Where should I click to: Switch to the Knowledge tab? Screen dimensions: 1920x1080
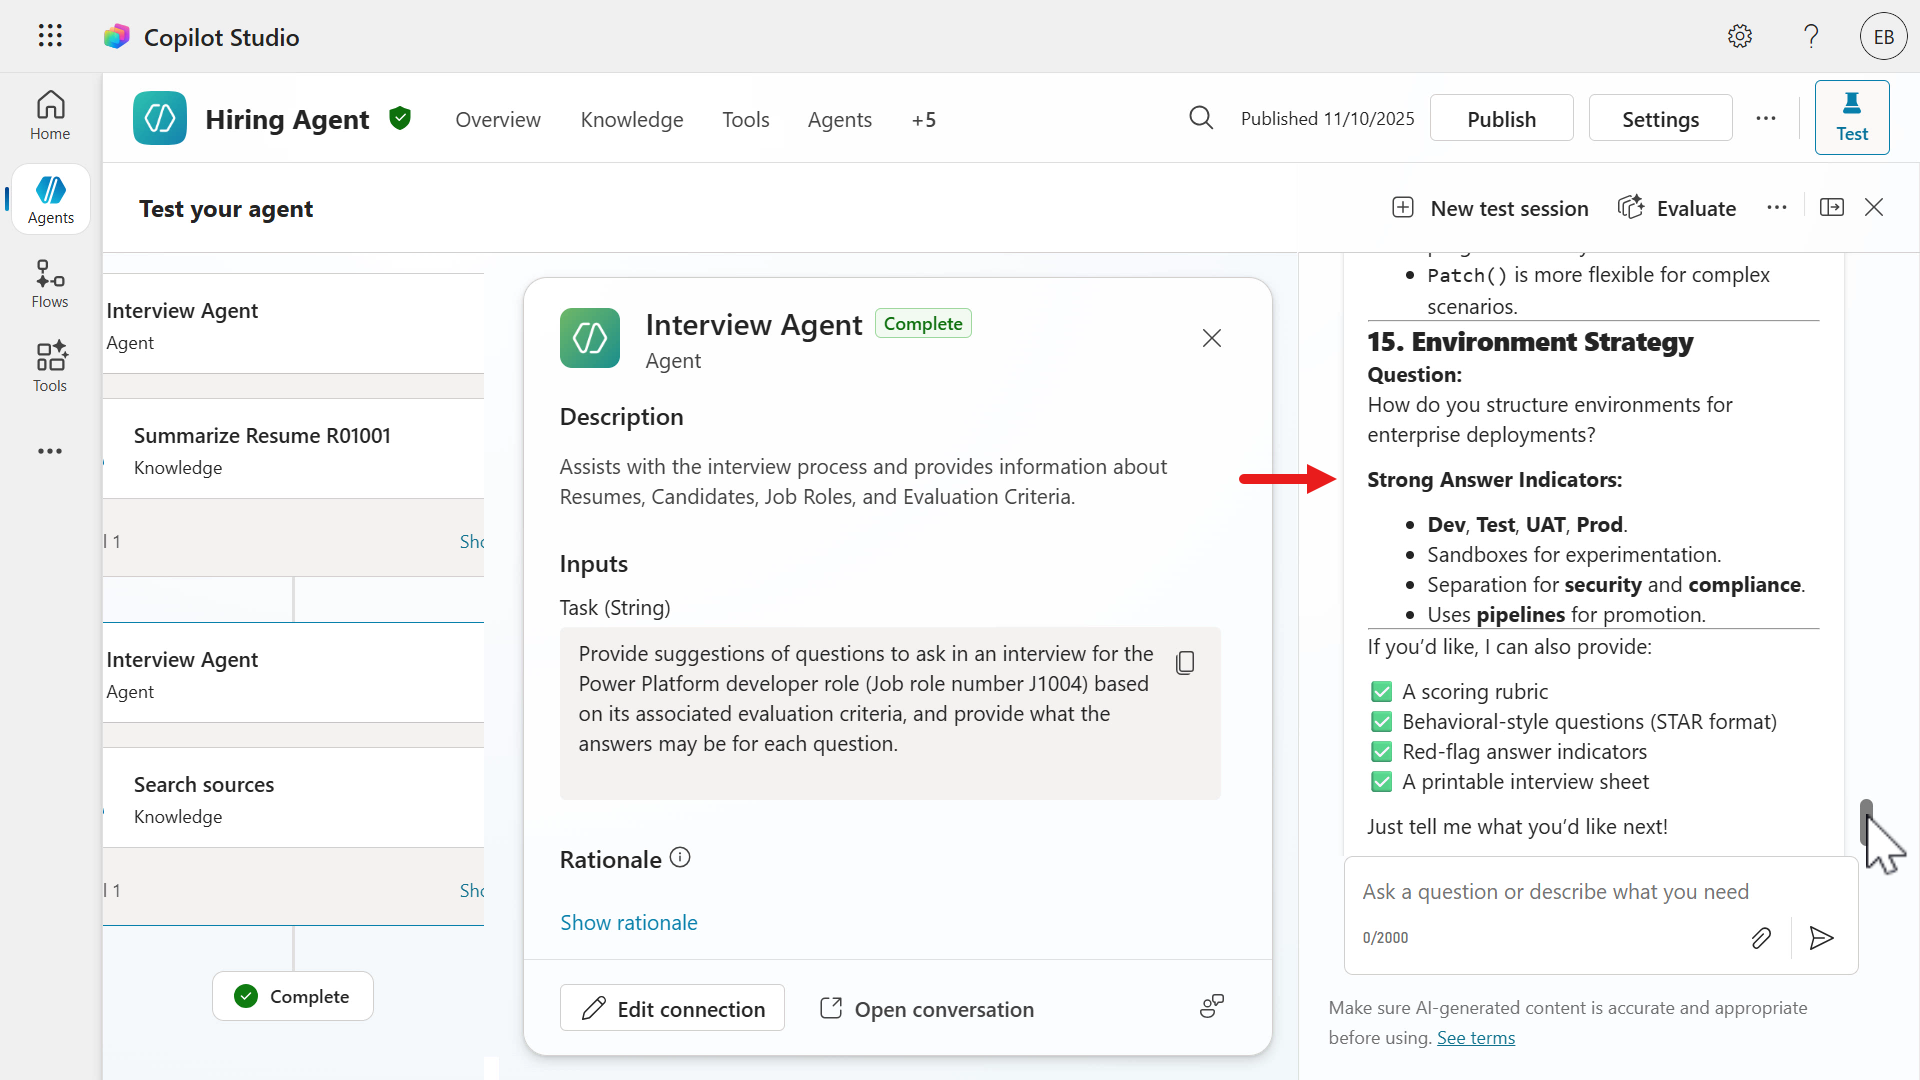(x=631, y=120)
